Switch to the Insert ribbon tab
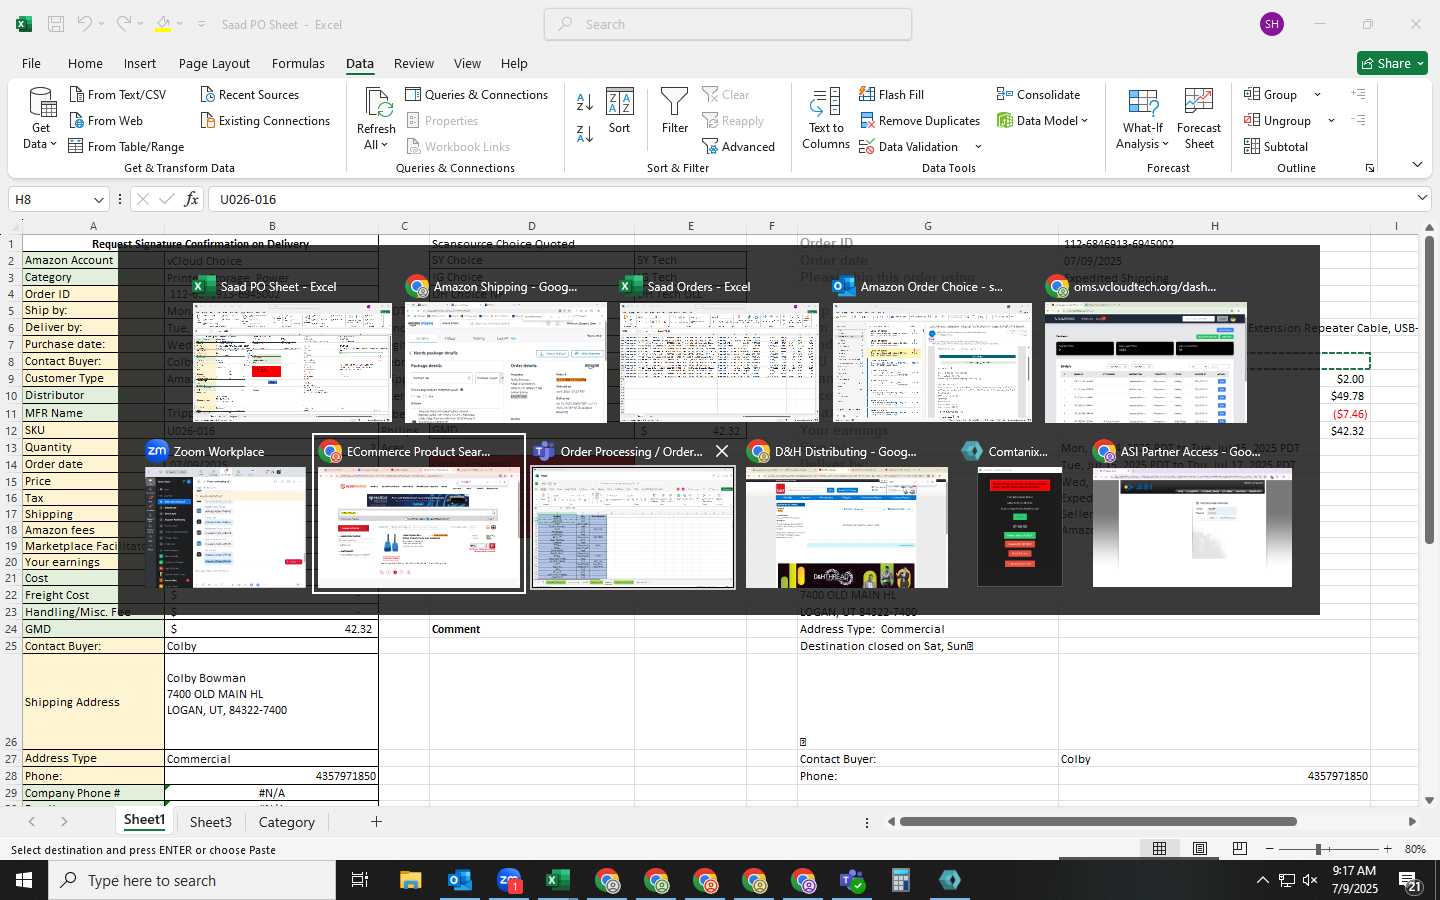This screenshot has height=900, width=1440. [140, 63]
